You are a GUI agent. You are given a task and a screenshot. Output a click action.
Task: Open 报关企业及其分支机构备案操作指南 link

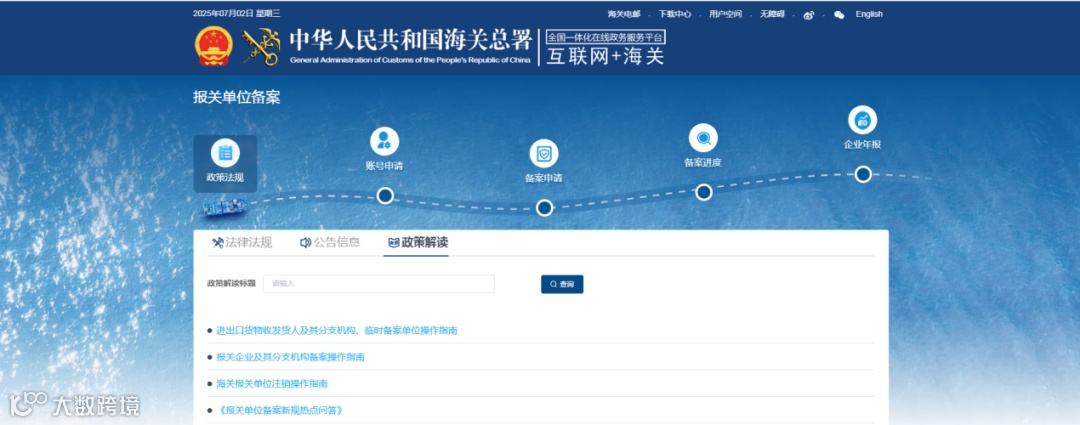point(291,357)
